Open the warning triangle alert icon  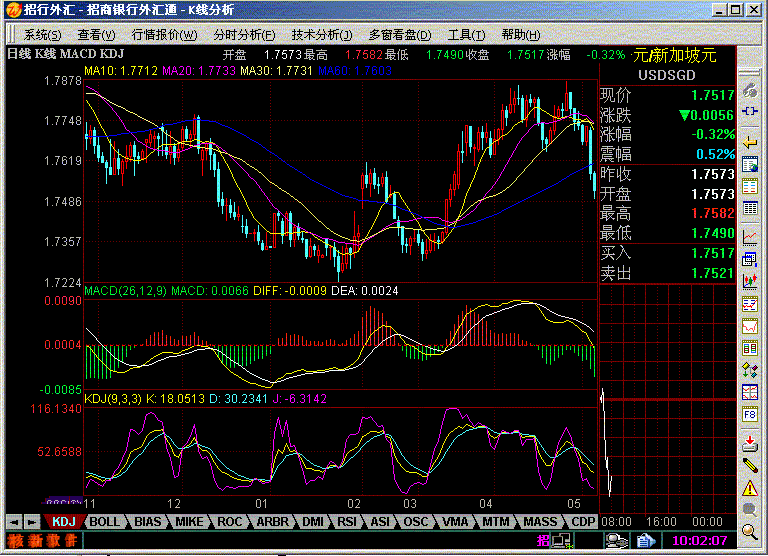point(750,487)
